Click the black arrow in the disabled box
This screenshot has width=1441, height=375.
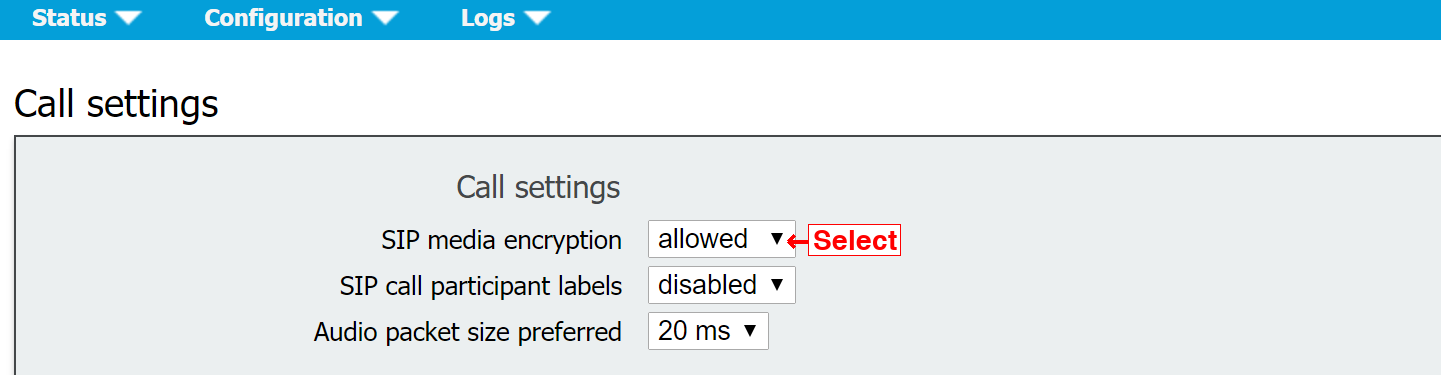coord(777,285)
